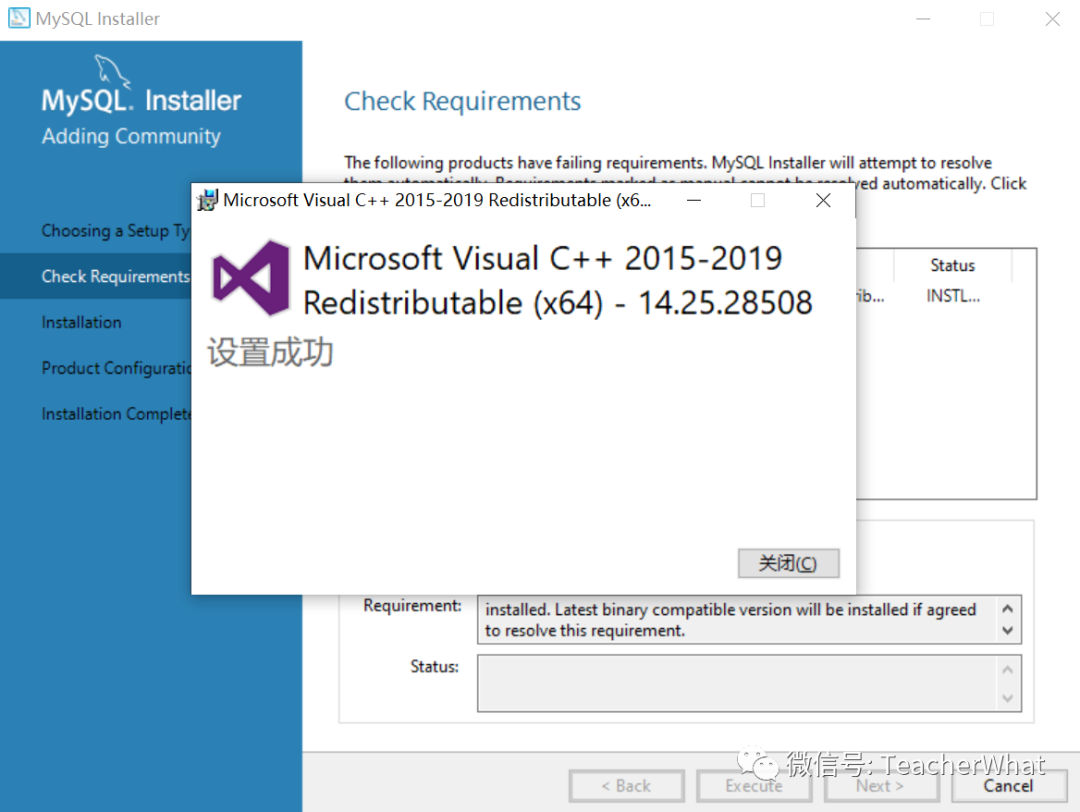Click the Redistributable (x64) - 14.25.28508 text
This screenshot has height=812, width=1080.
pyautogui.click(x=557, y=303)
